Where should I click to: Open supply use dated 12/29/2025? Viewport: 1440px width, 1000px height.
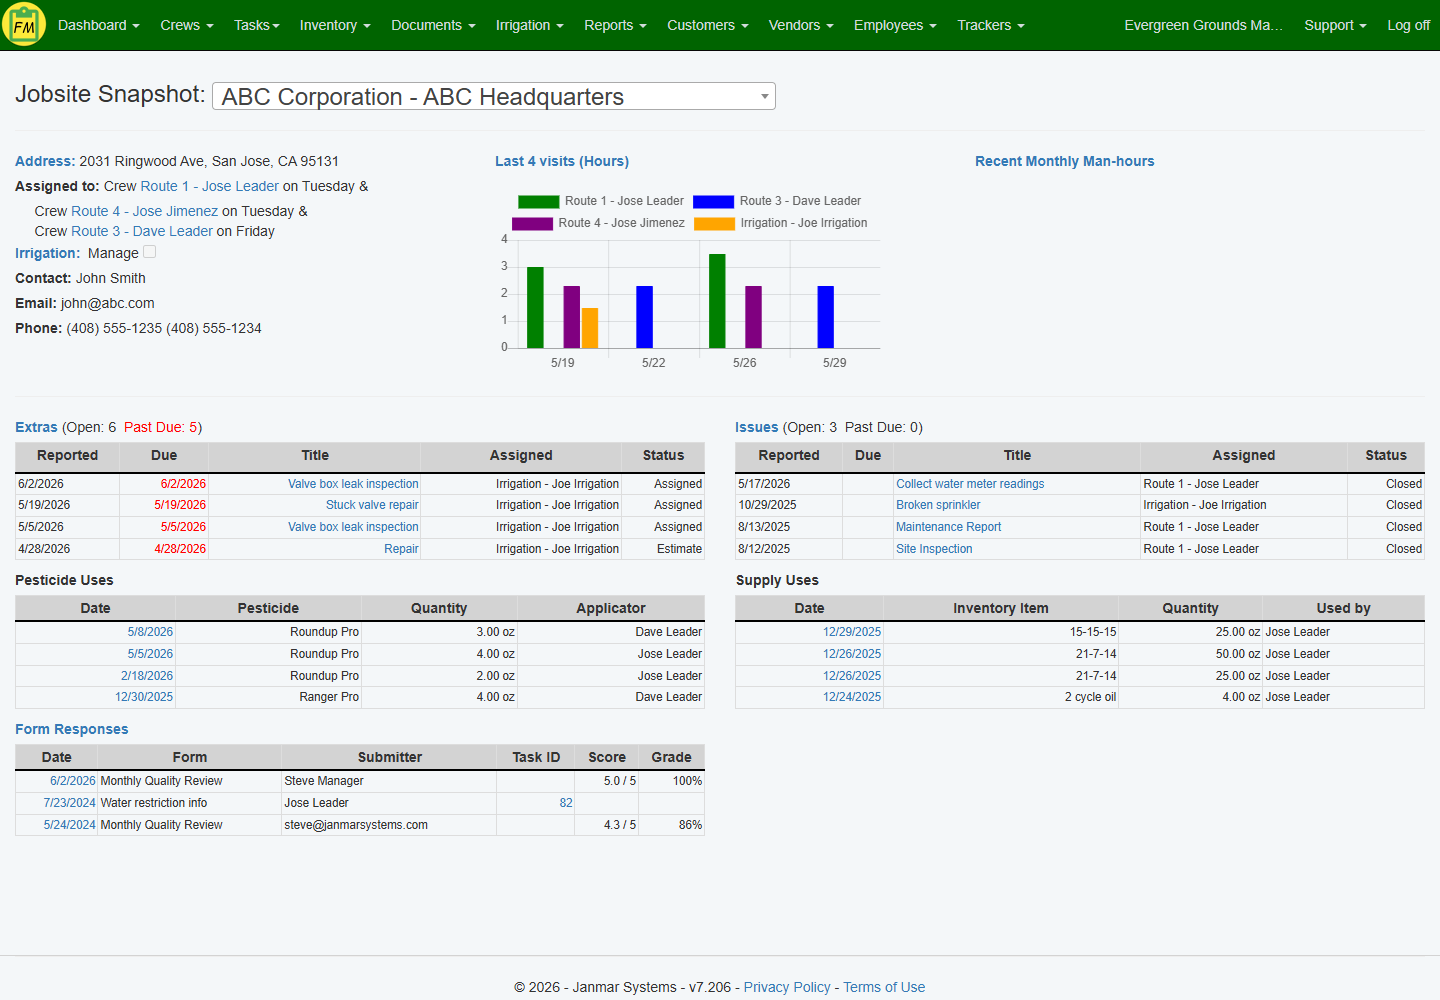click(852, 632)
